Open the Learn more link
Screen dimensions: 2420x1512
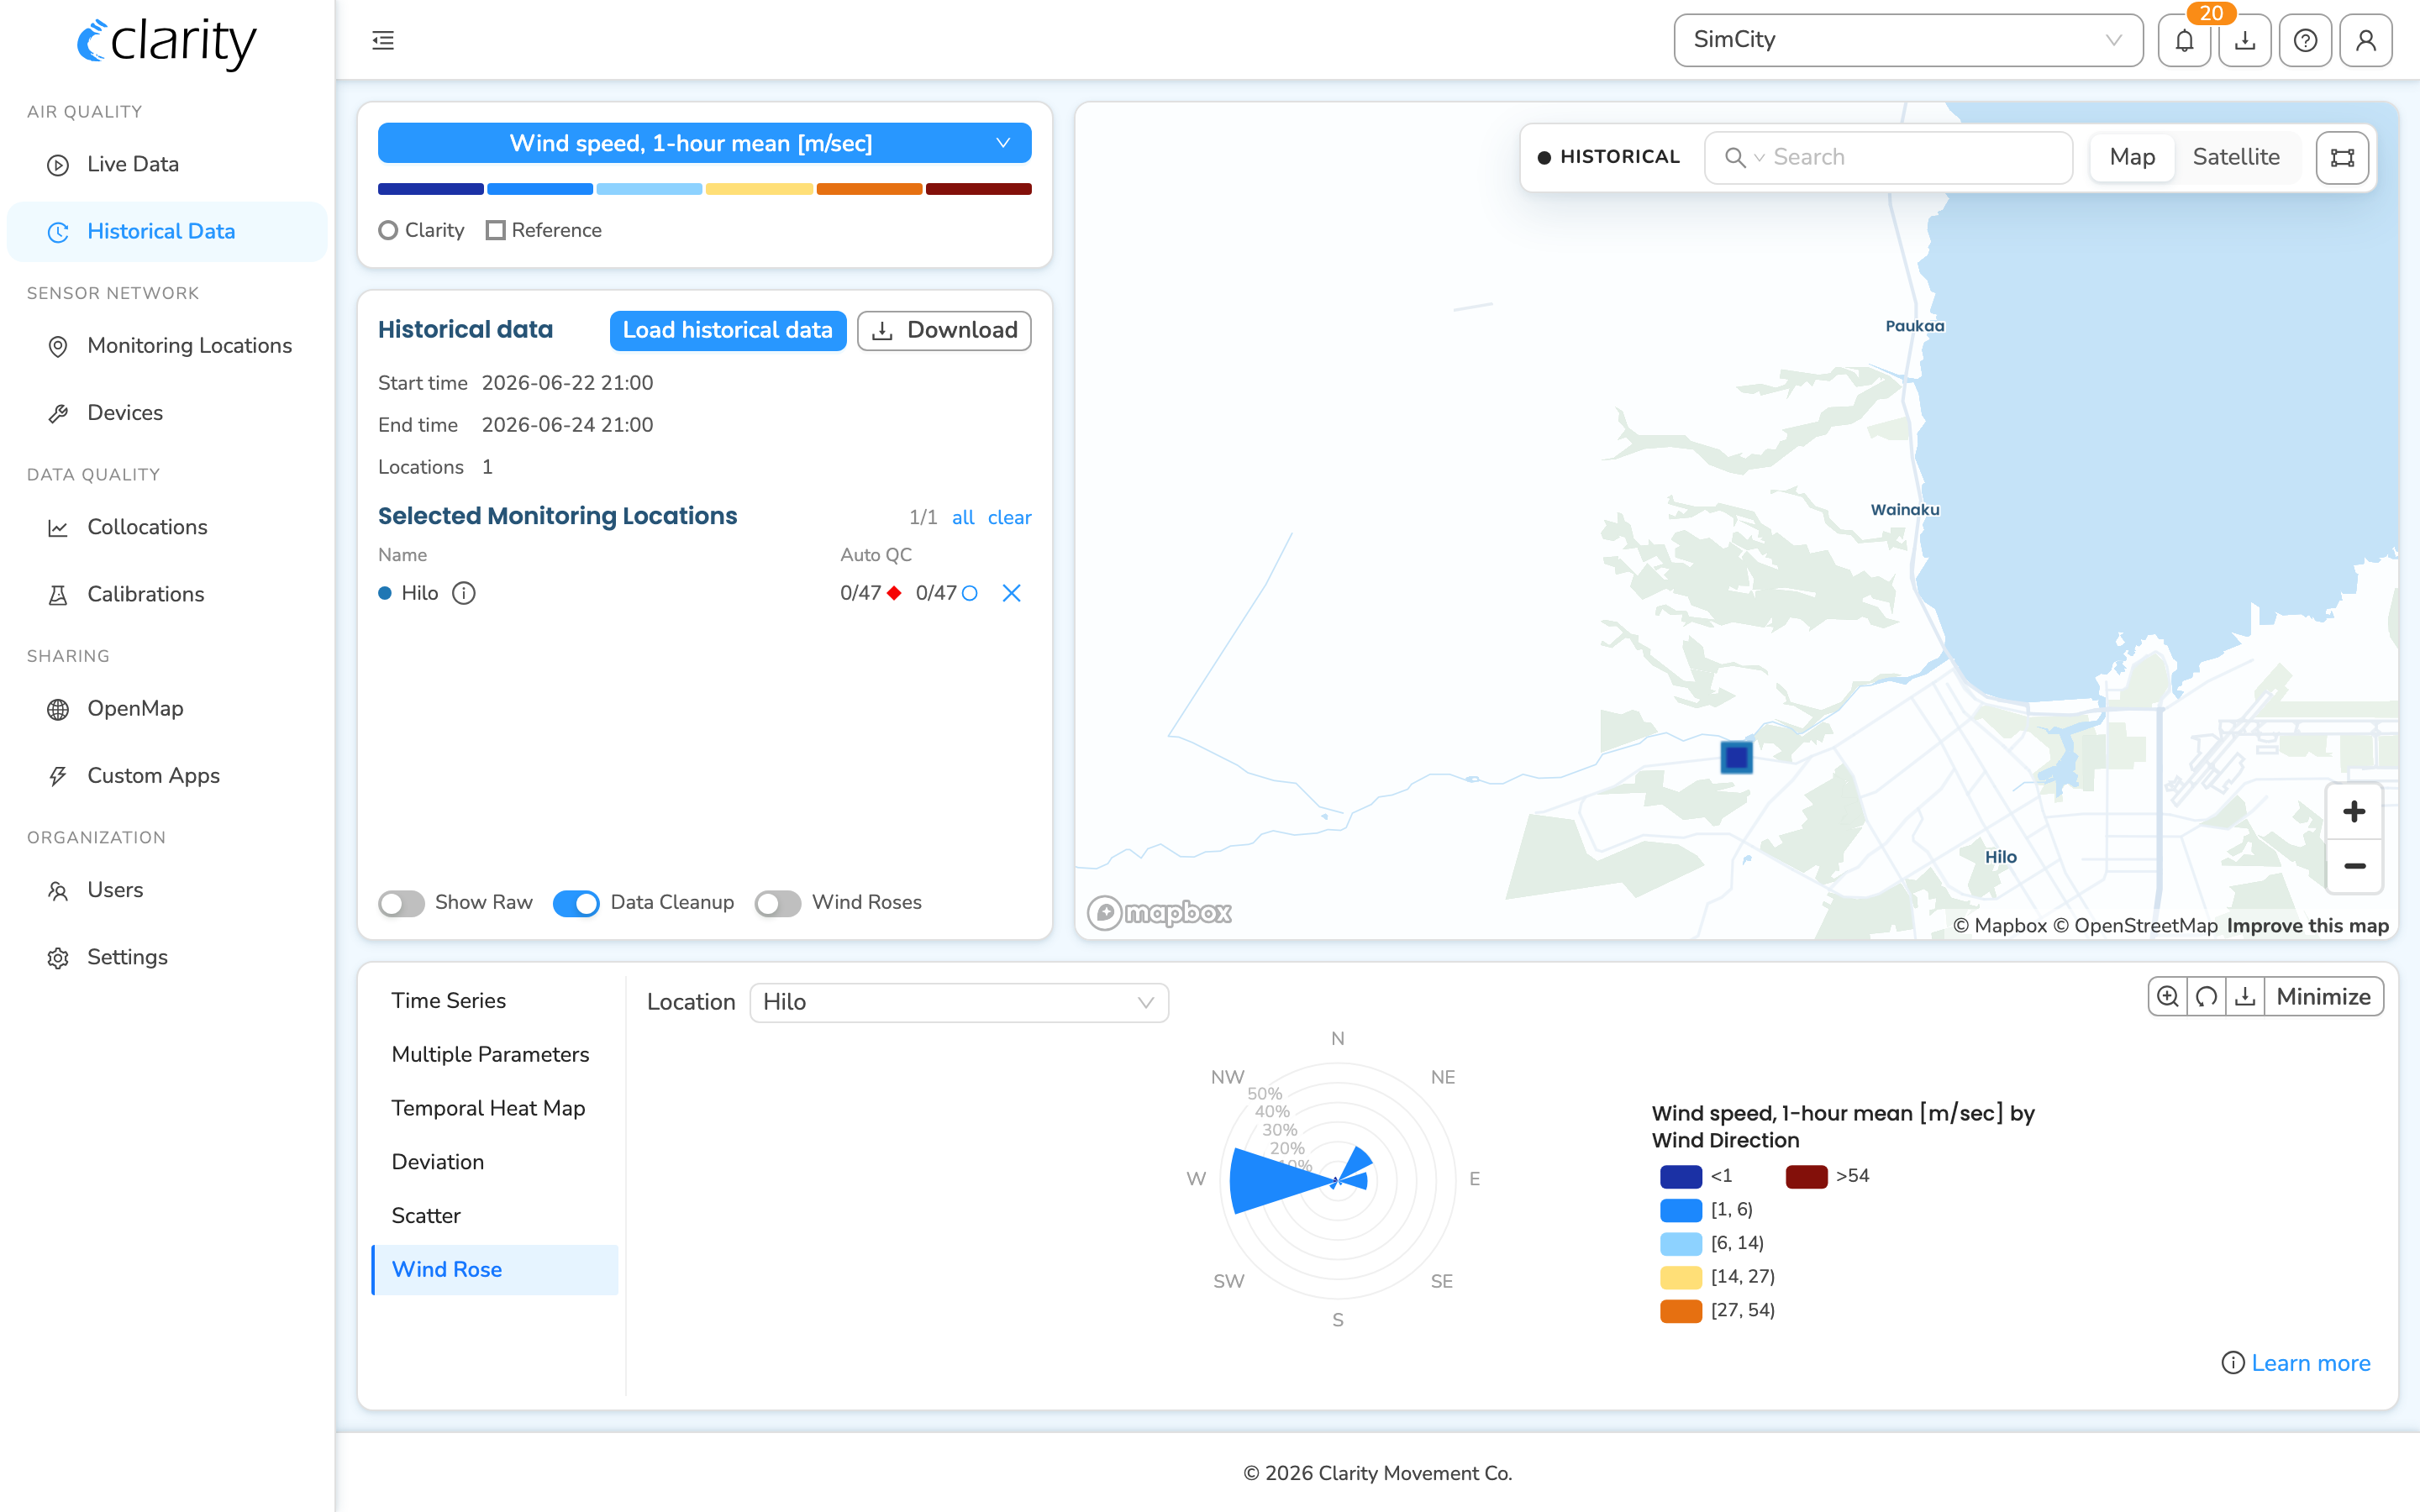click(2310, 1363)
